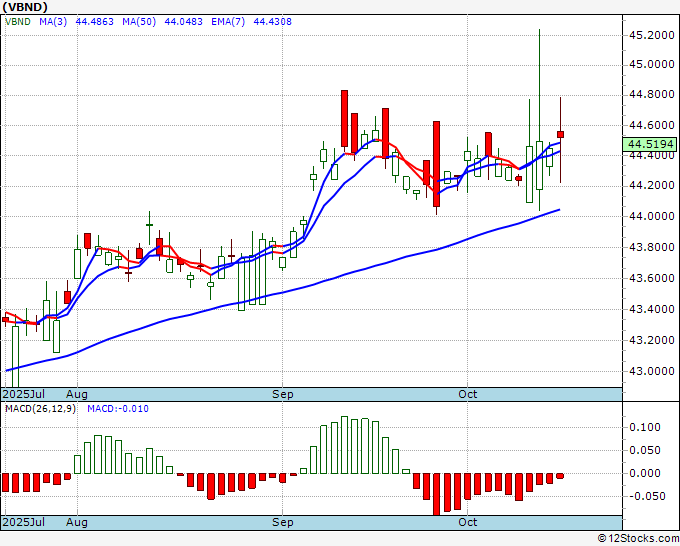Click Sep on MACD date axis
The width and height of the screenshot is (680, 546).
point(283,522)
